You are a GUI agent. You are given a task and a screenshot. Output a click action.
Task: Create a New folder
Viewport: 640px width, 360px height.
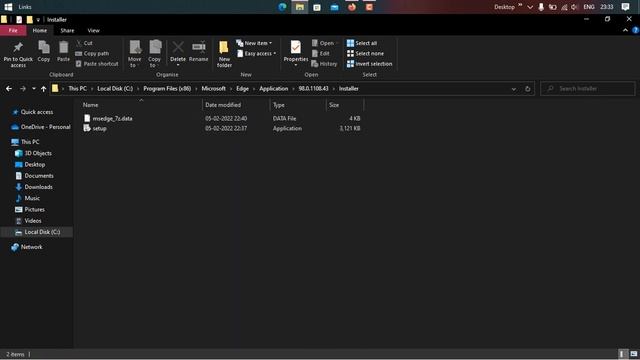(224, 54)
